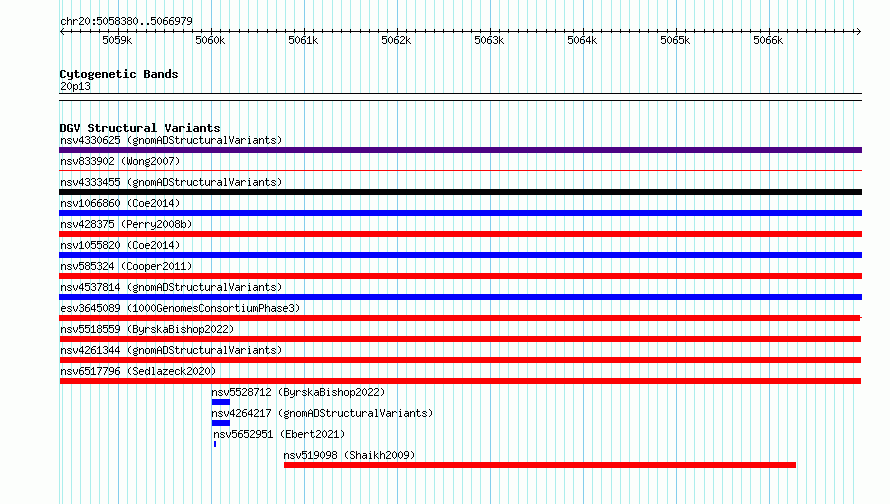
Task: Click the blue nsv4537814 variant bar
Action: pyautogui.click(x=460, y=297)
